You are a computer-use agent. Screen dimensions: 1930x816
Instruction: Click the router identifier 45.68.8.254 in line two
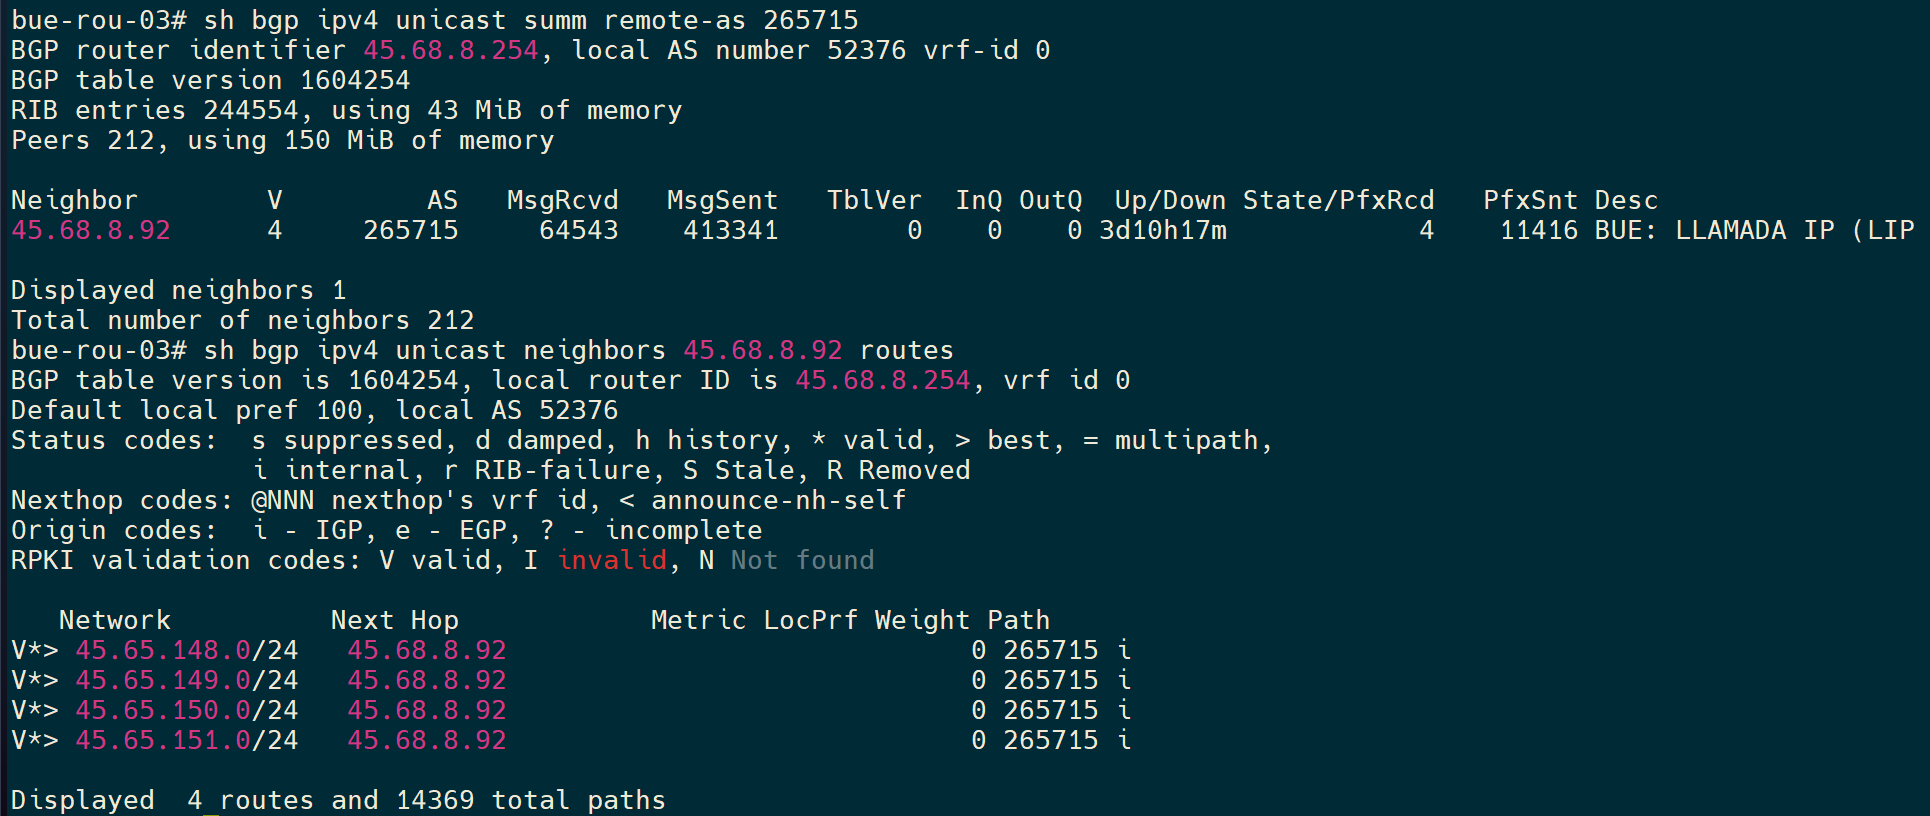(x=451, y=50)
